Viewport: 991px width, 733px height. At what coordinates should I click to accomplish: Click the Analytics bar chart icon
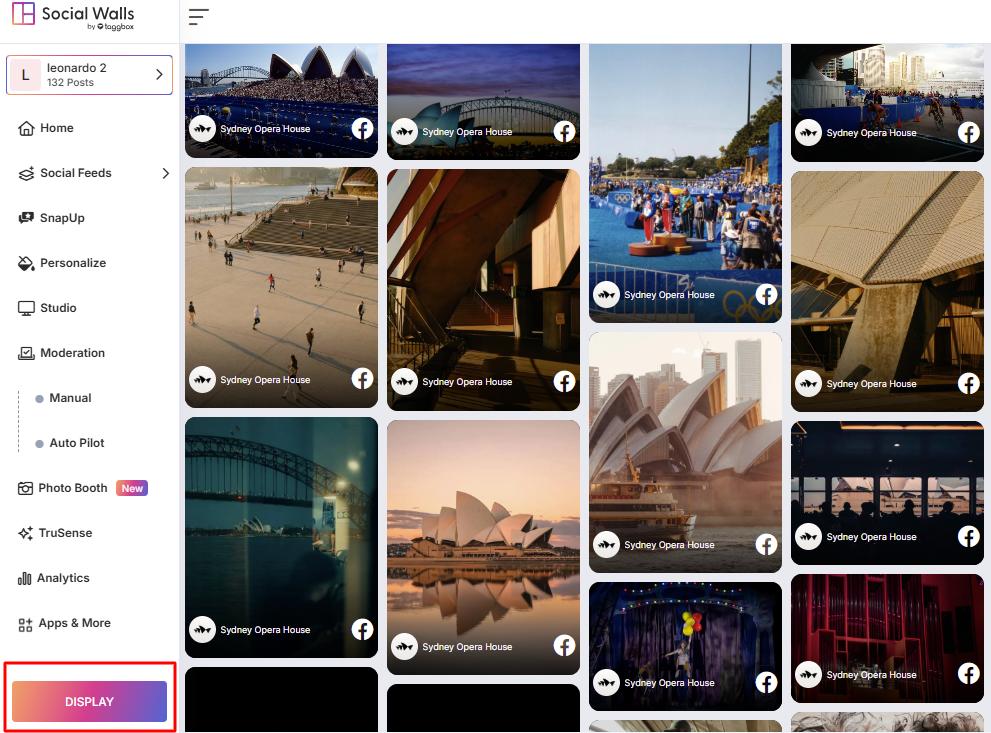pyautogui.click(x=25, y=578)
